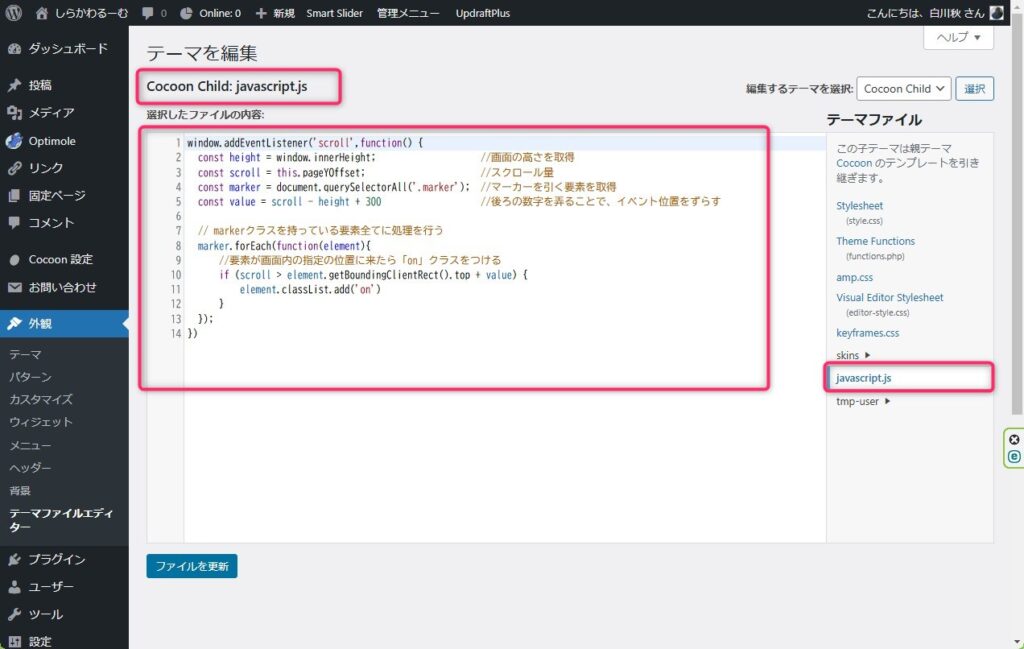Click the Update File button
This screenshot has width=1024, height=649.
[x=191, y=566]
